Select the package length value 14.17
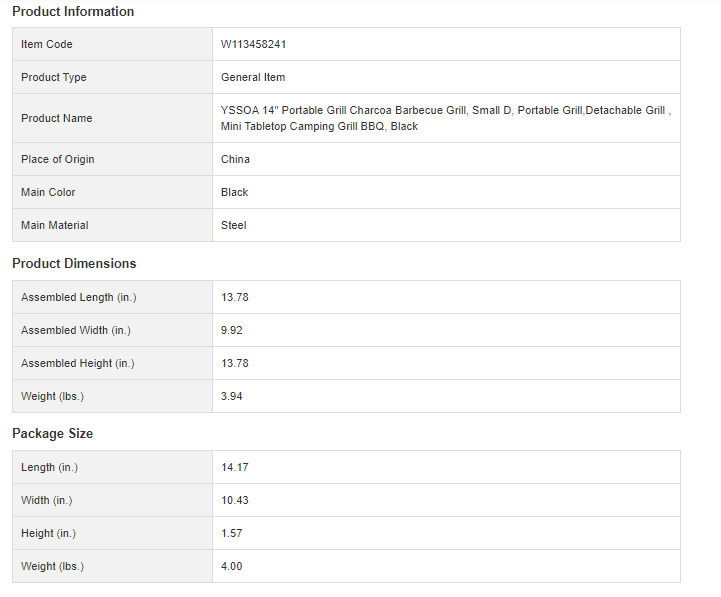Screen dimensions: 721x597 [x=235, y=467]
